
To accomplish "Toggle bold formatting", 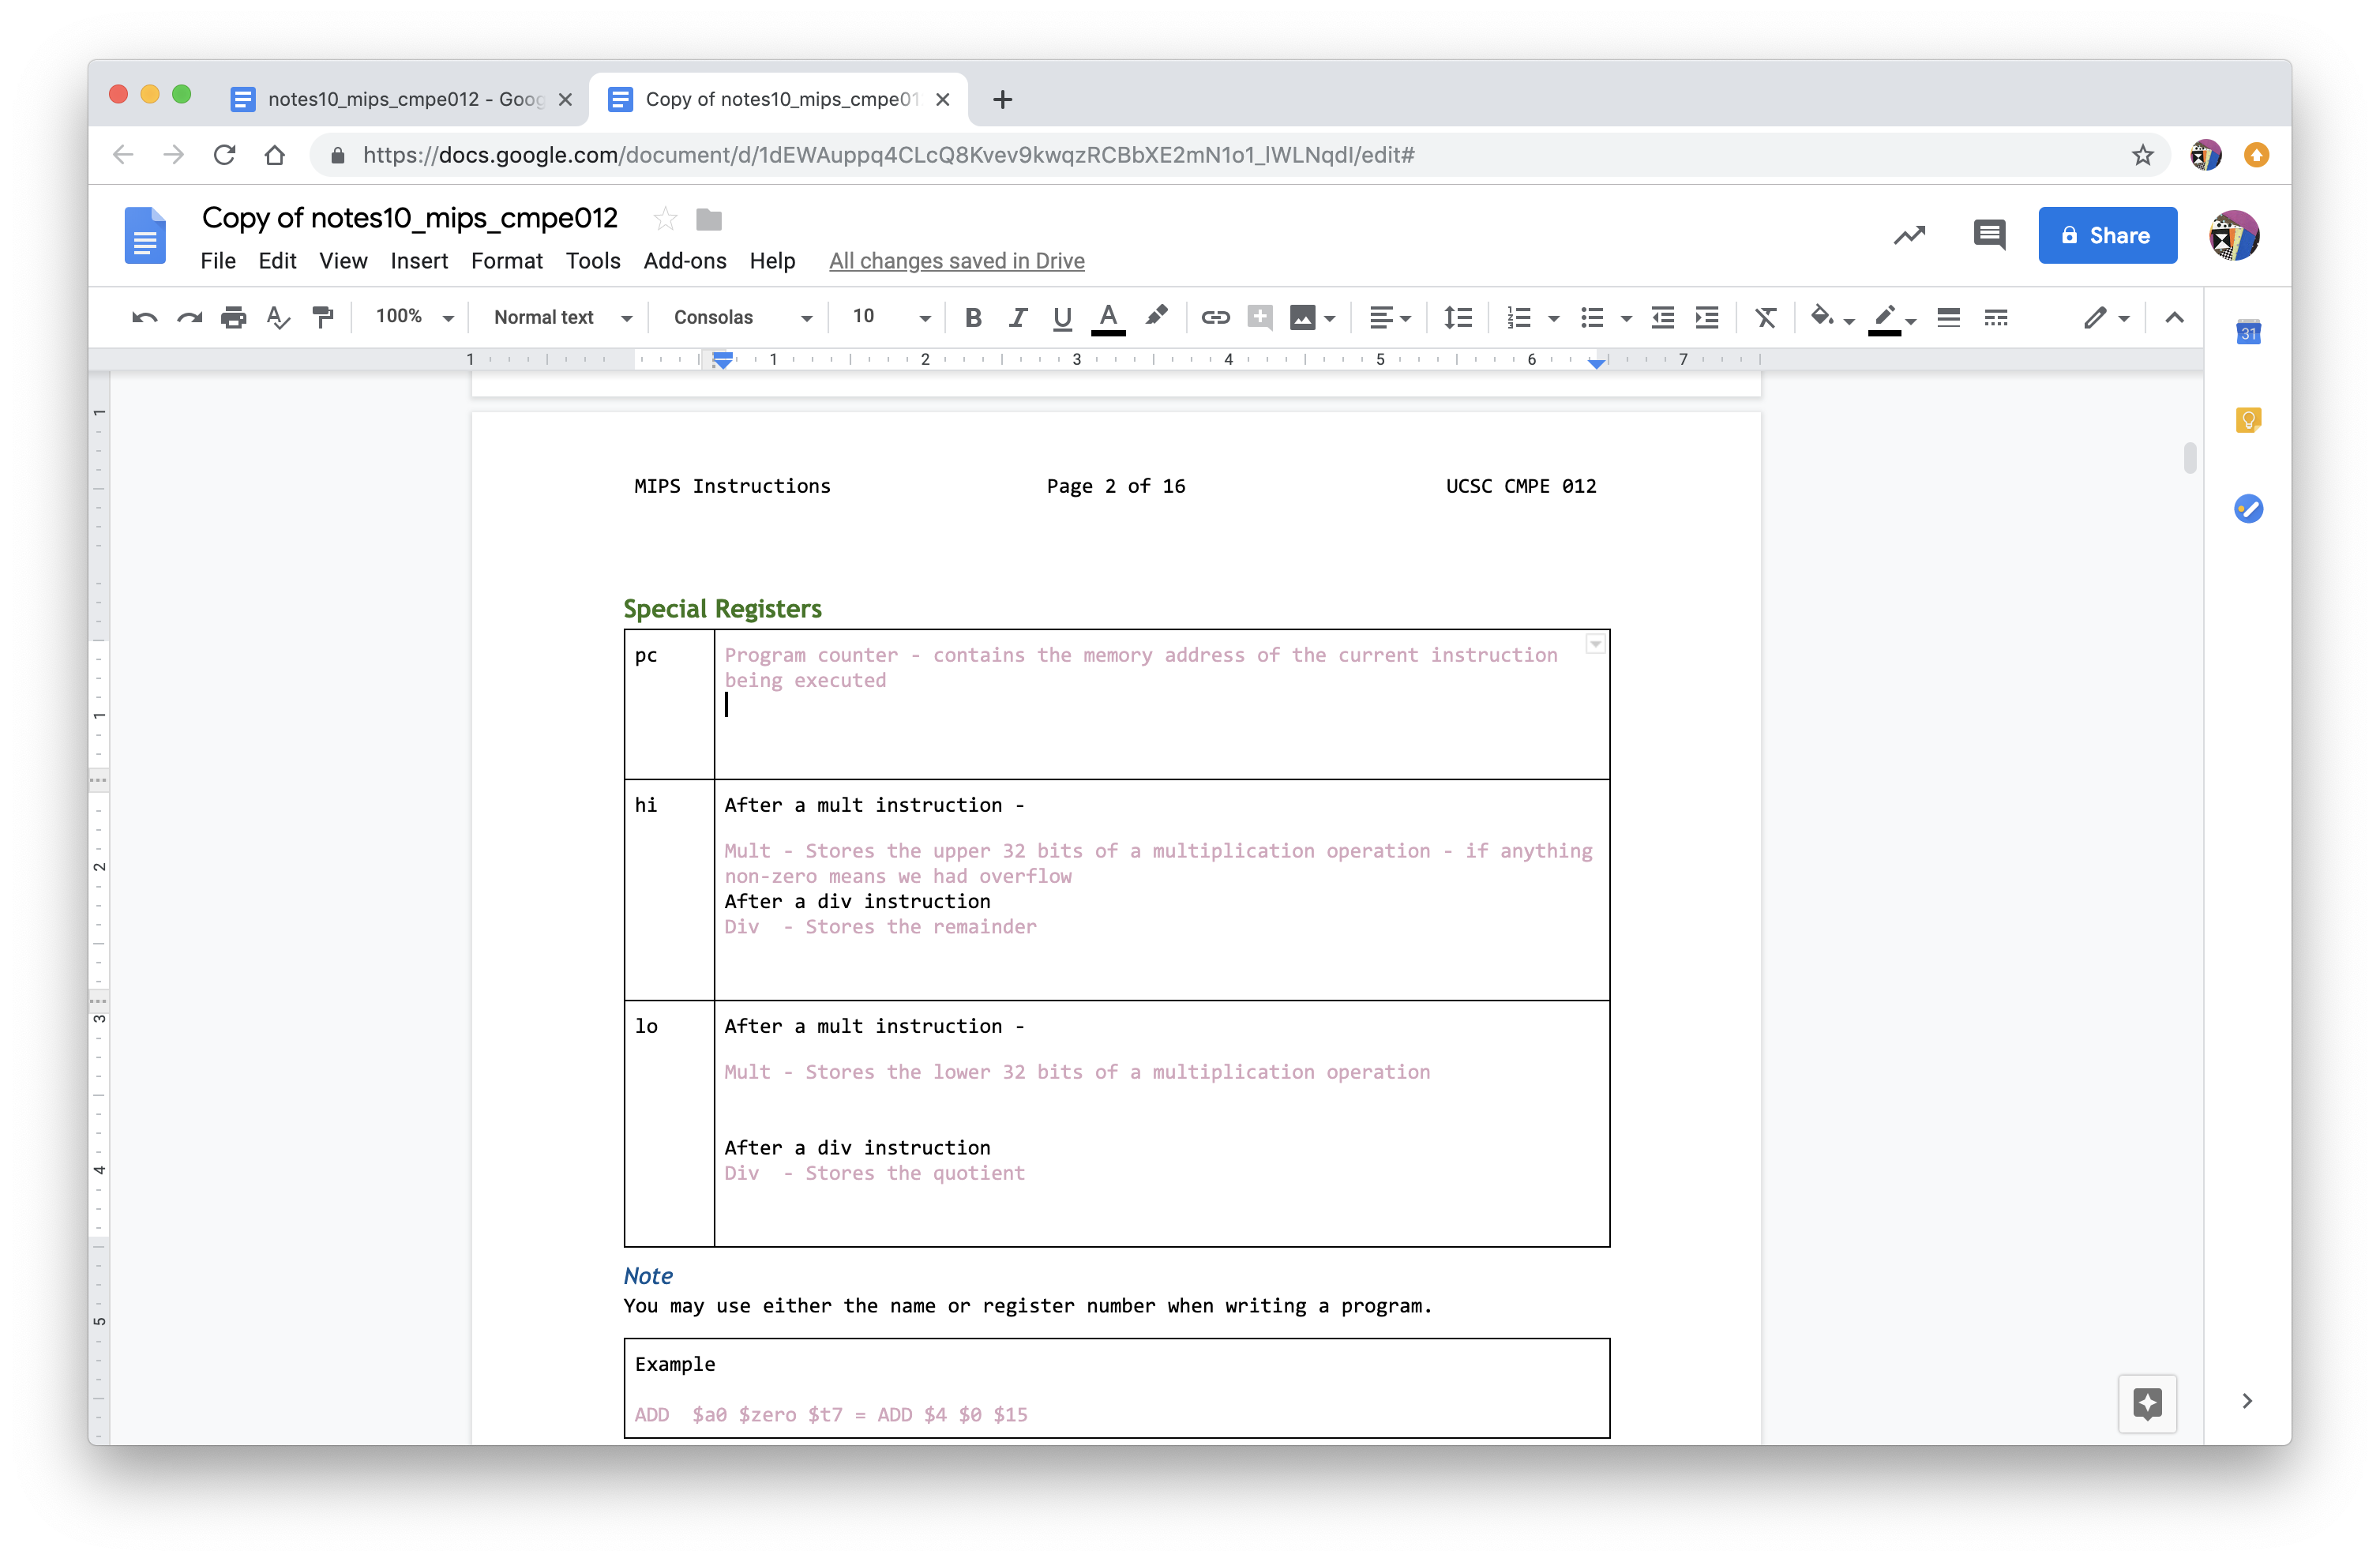I will [x=972, y=318].
